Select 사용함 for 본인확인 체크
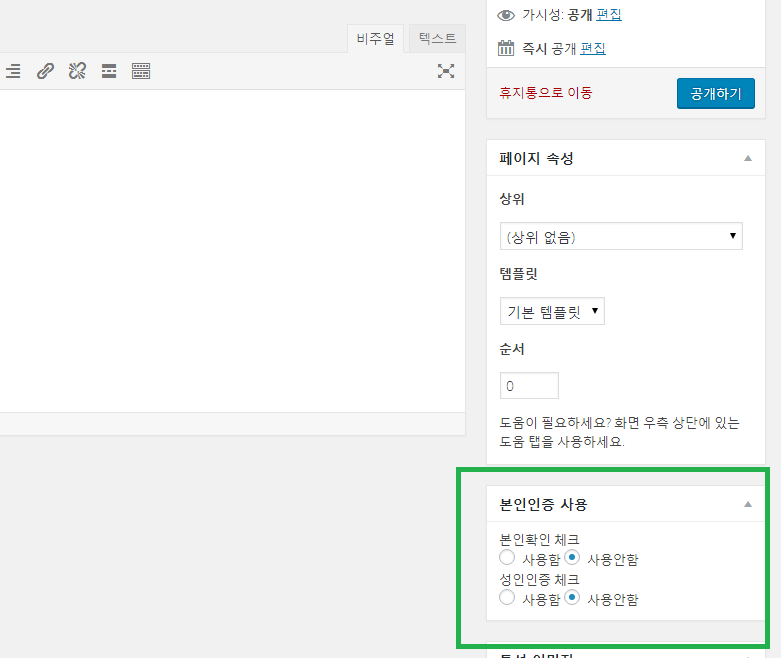 click(507, 558)
